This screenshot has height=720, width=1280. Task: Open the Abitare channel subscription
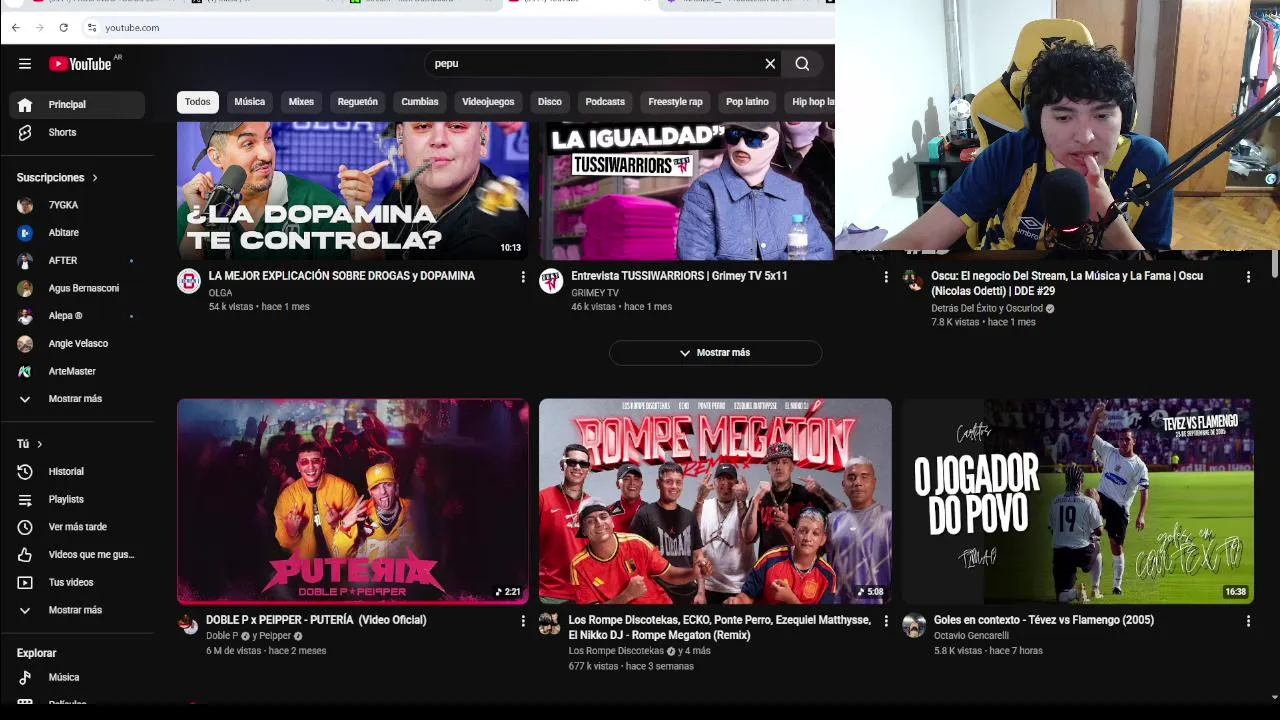[77, 233]
